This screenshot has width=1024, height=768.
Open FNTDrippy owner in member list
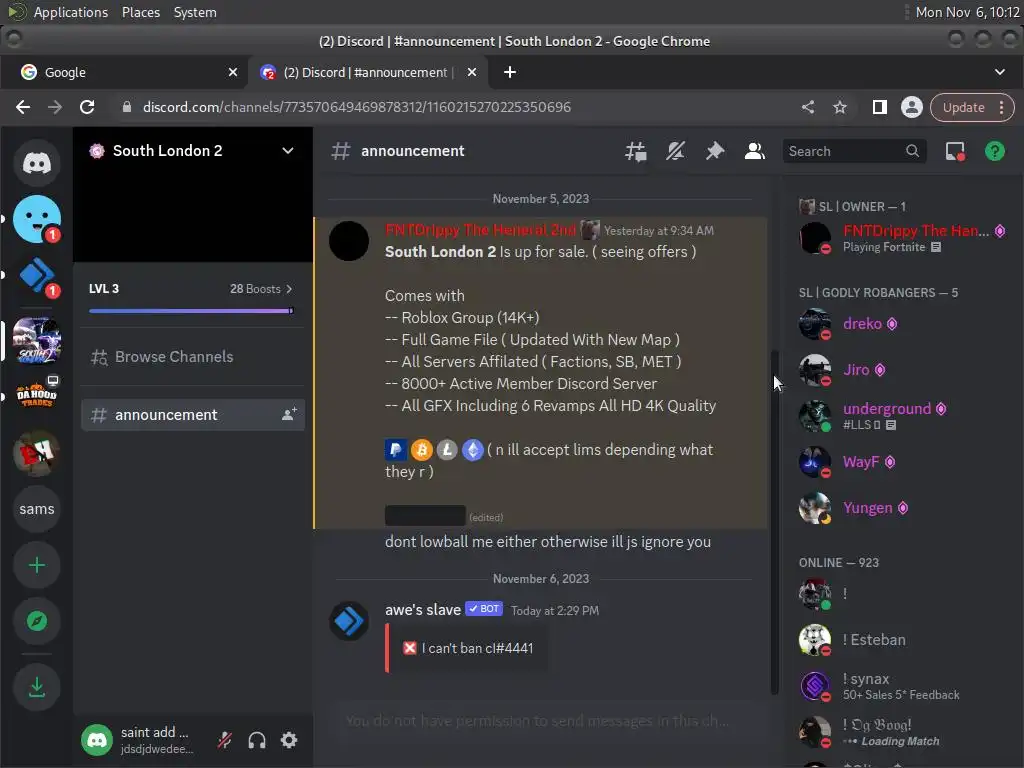click(904, 238)
